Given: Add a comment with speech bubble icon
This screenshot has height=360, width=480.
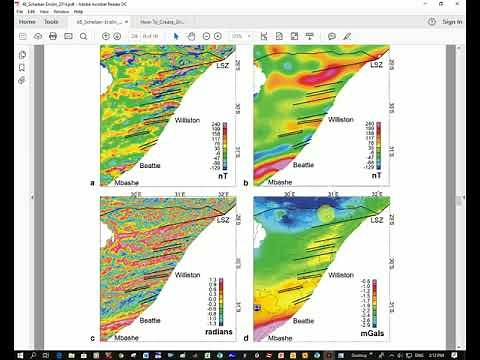Looking at the screenshot, I should click(332, 36).
